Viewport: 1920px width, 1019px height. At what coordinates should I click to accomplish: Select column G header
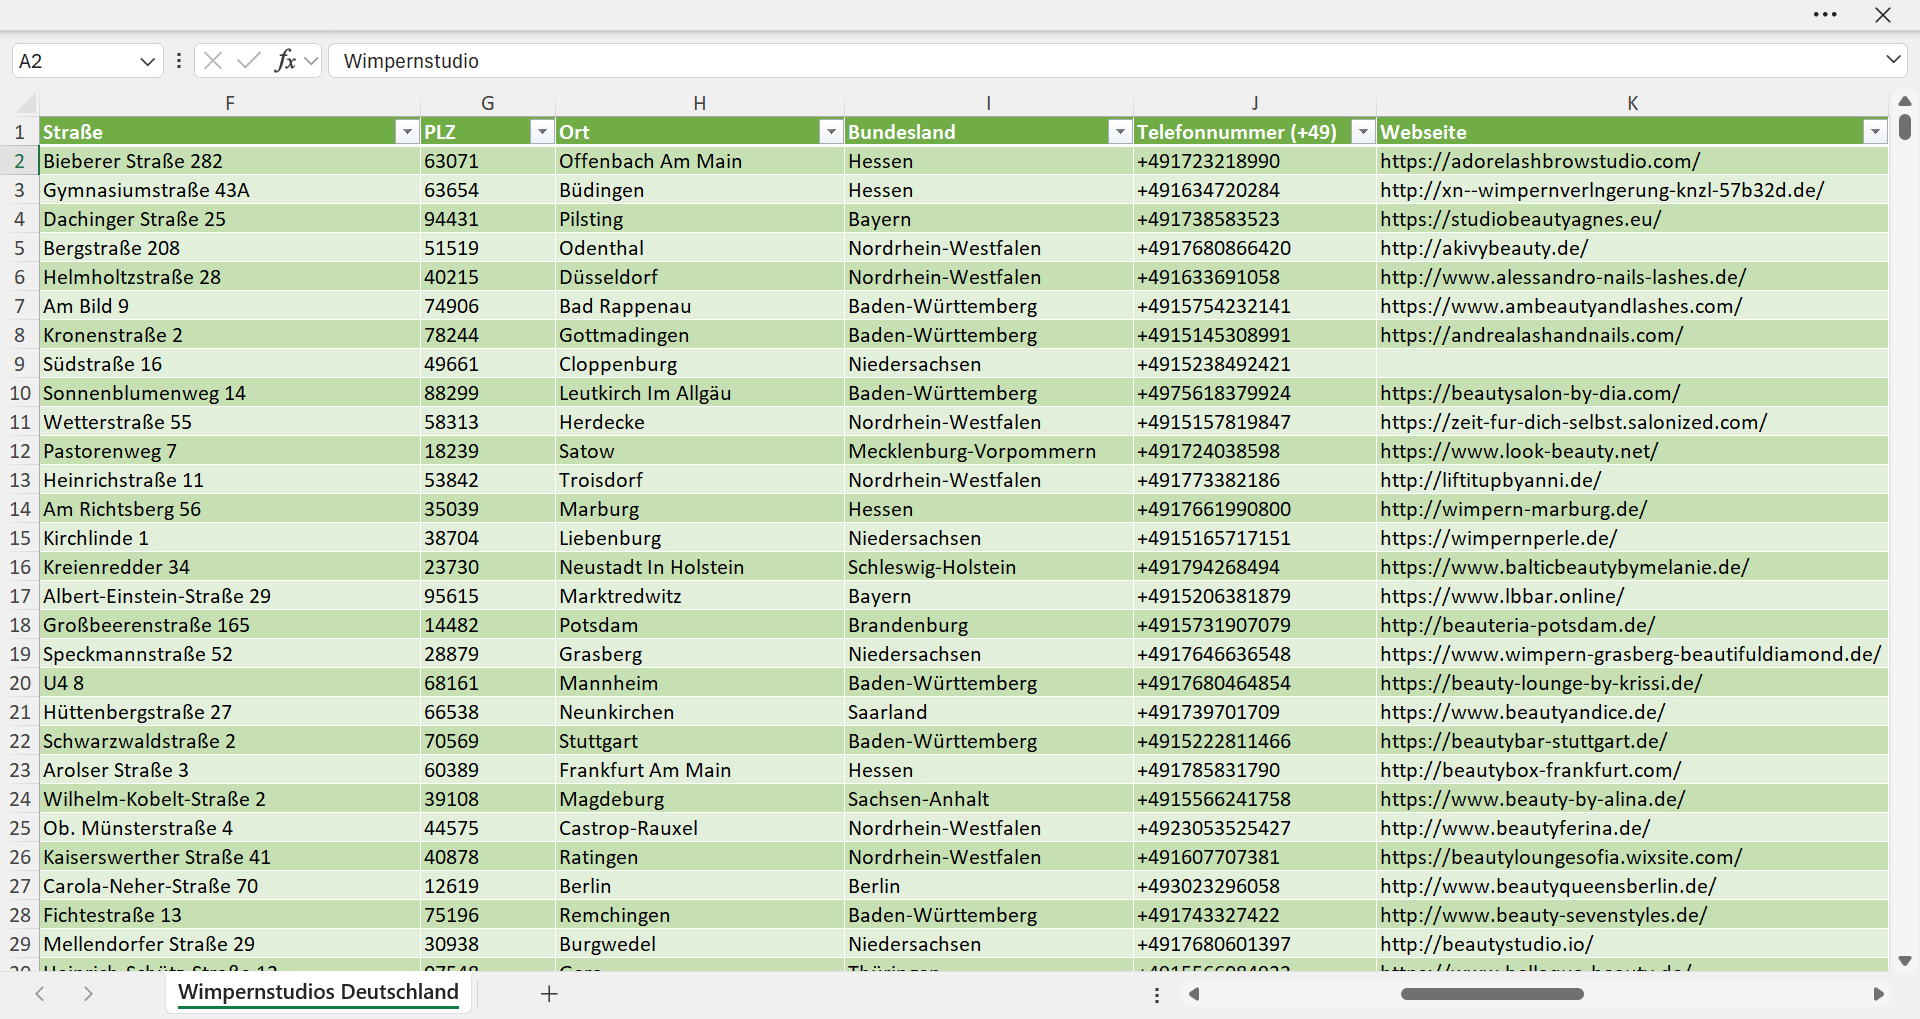tap(488, 103)
